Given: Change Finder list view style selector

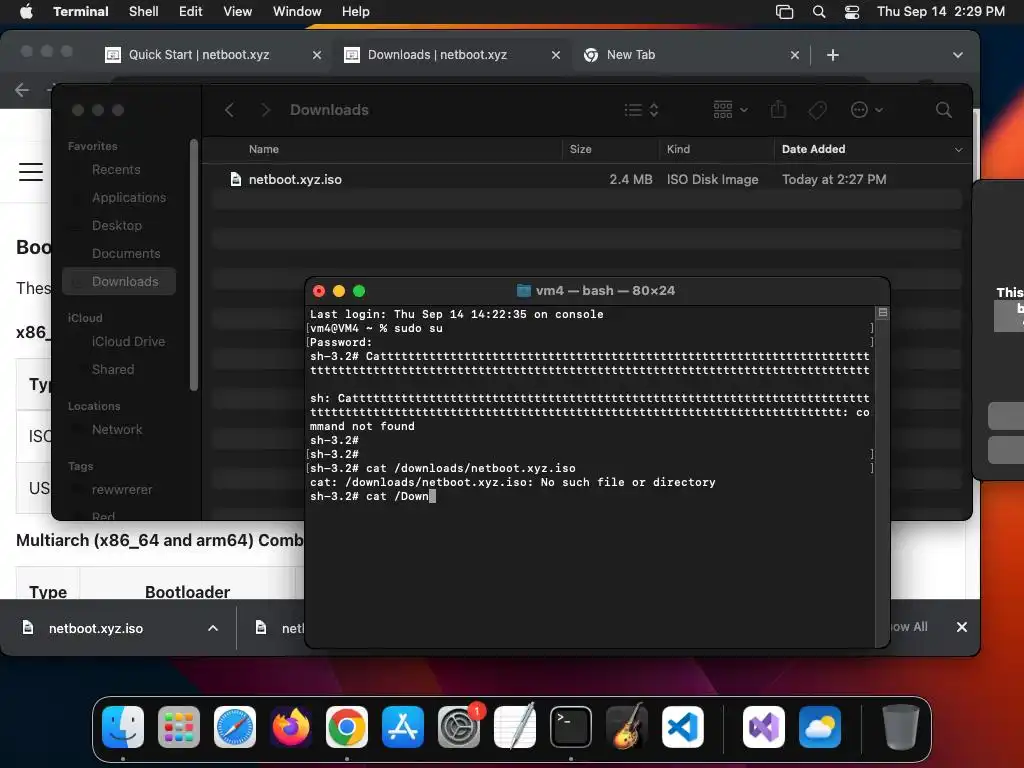Looking at the screenshot, I should click(641, 110).
